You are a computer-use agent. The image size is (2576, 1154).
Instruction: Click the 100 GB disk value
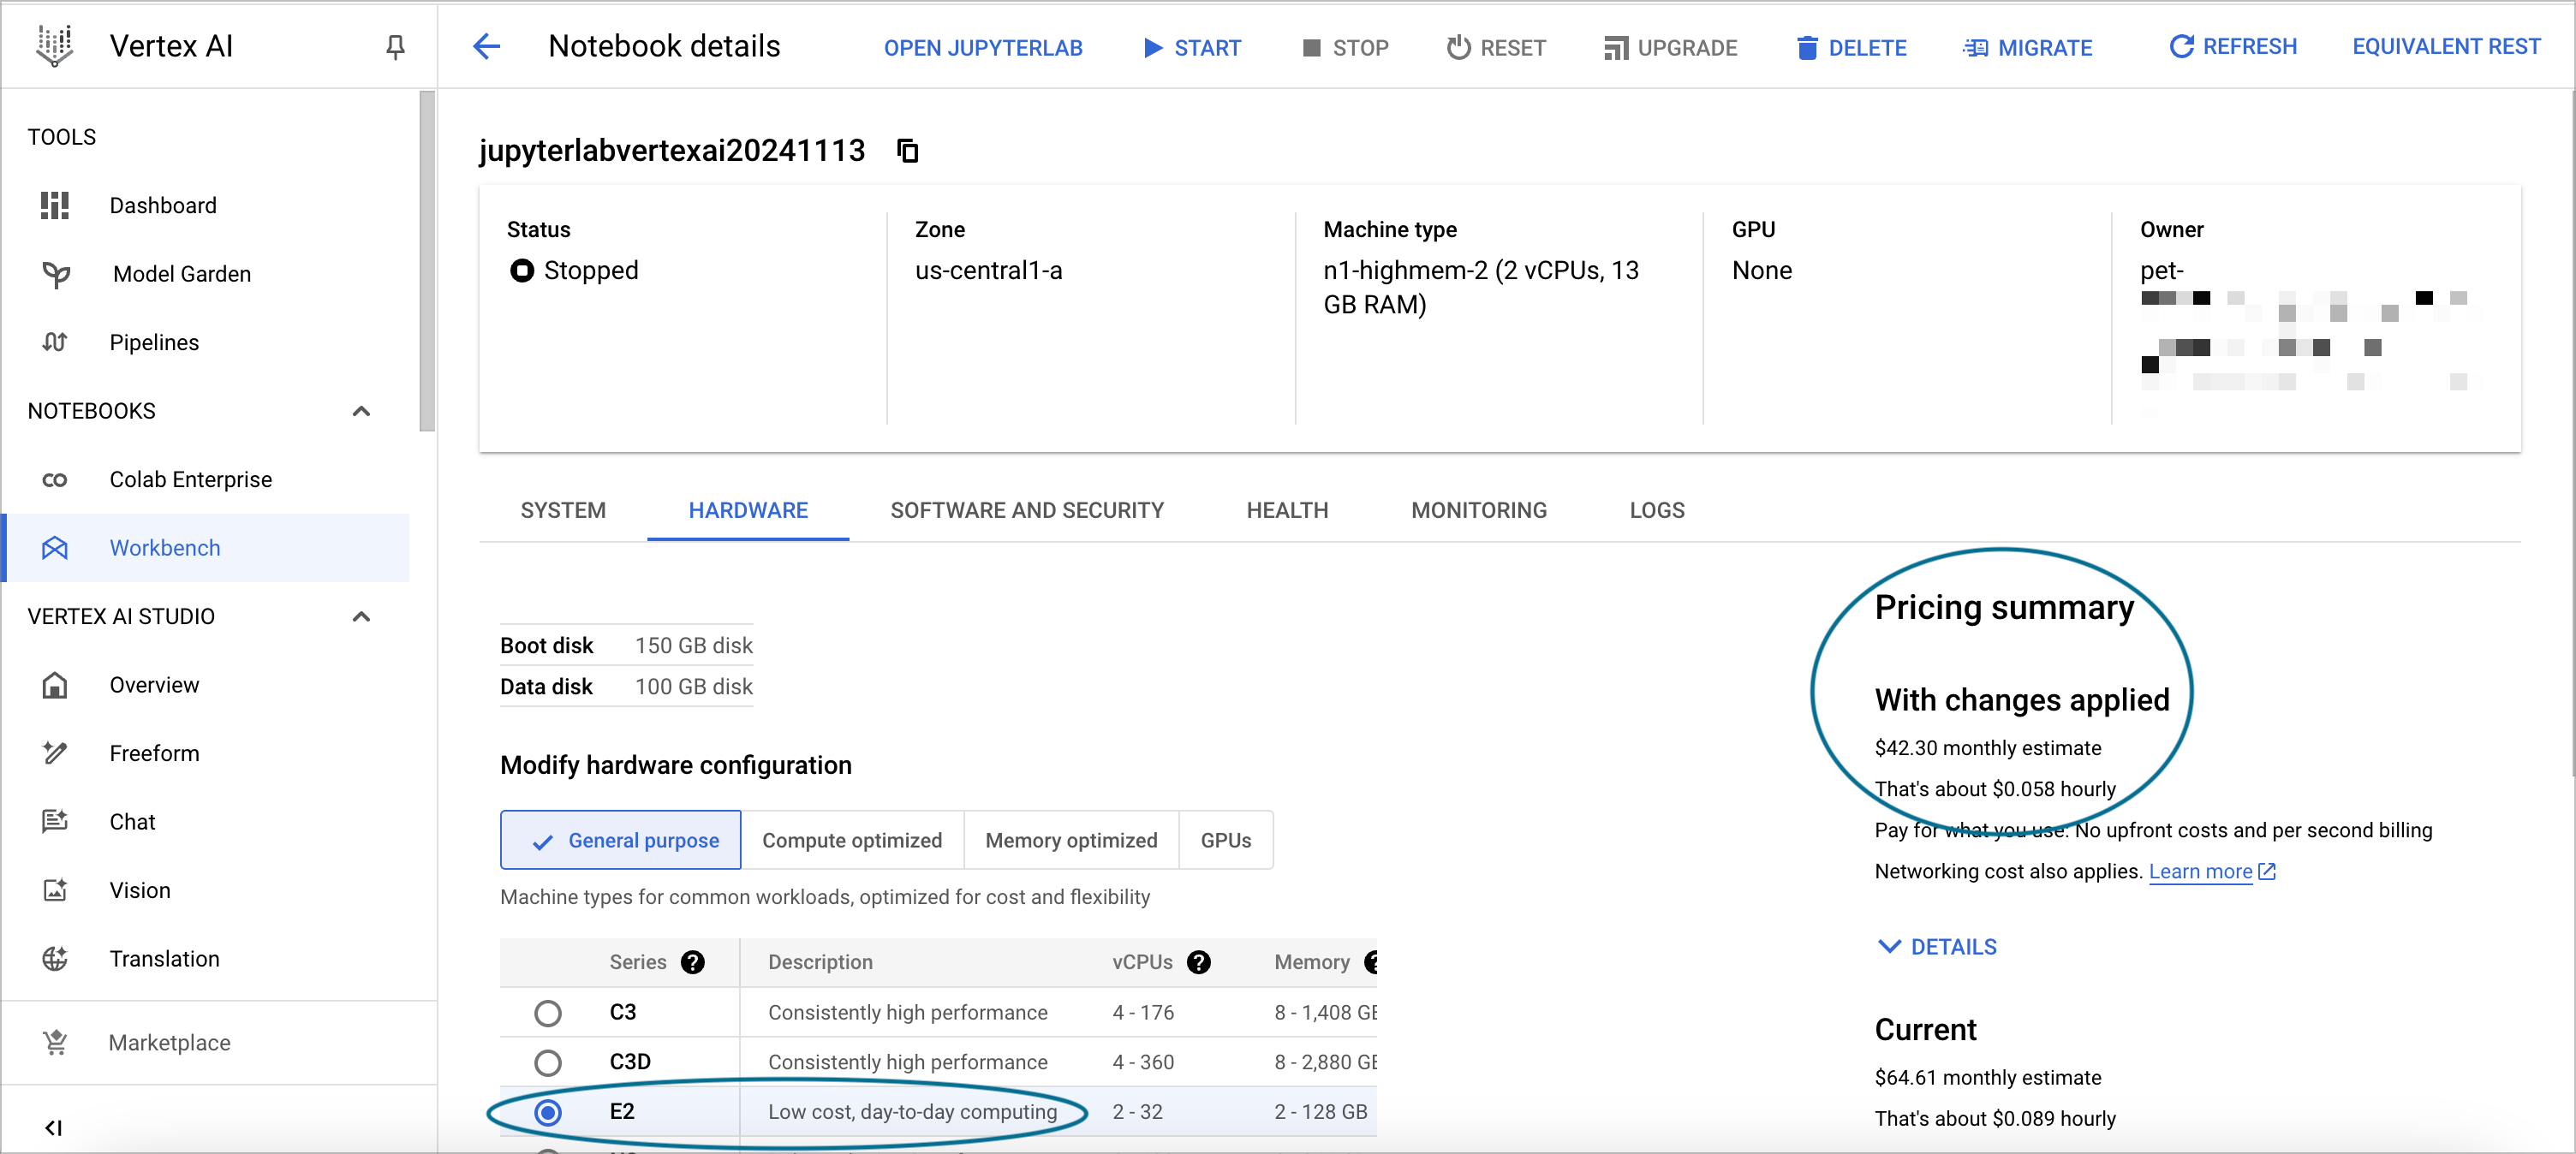click(x=693, y=686)
